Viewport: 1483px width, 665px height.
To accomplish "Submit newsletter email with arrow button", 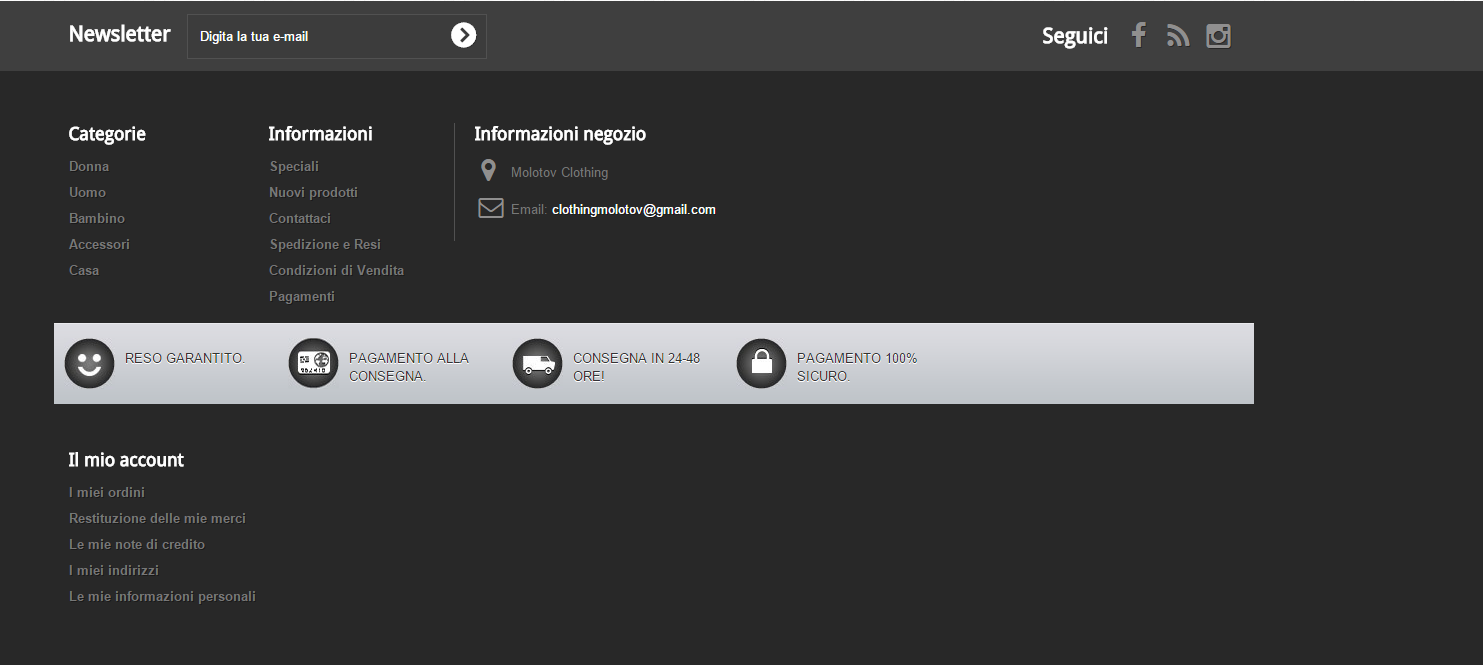I will (x=463, y=35).
